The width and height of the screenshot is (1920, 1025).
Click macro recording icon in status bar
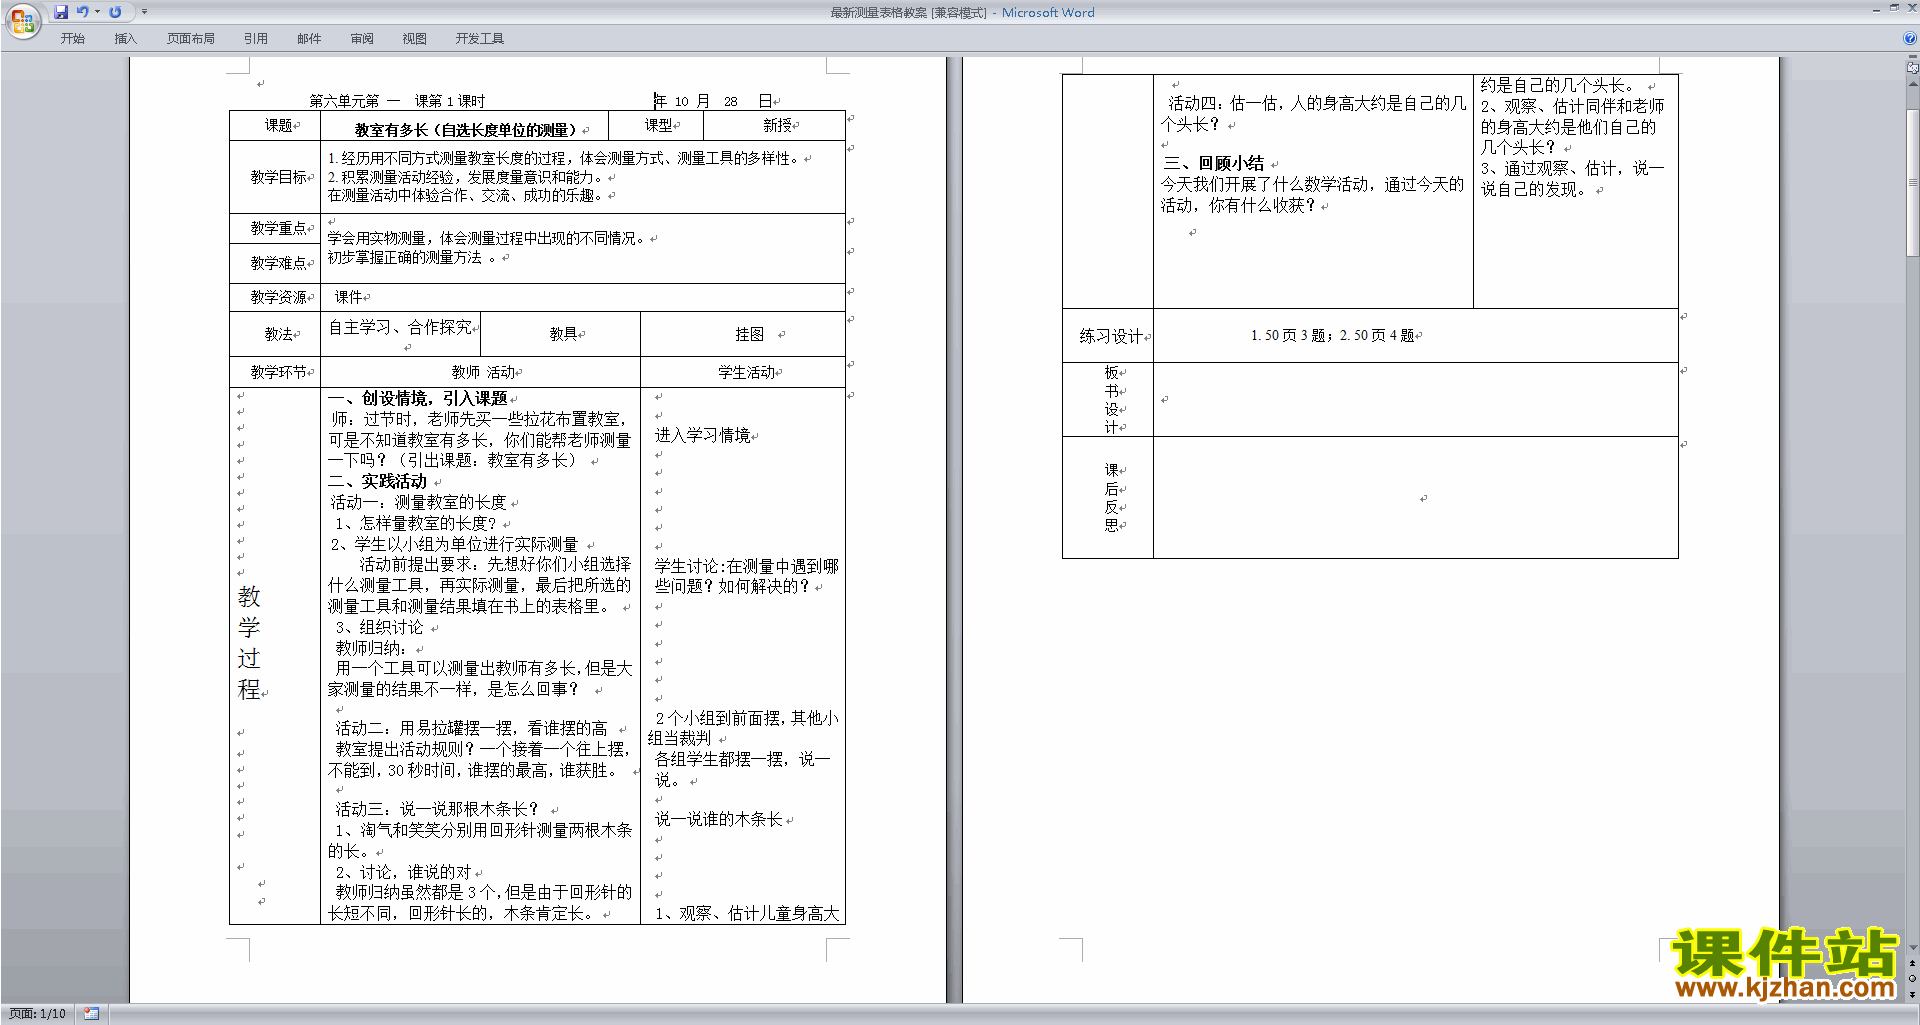(91, 1014)
